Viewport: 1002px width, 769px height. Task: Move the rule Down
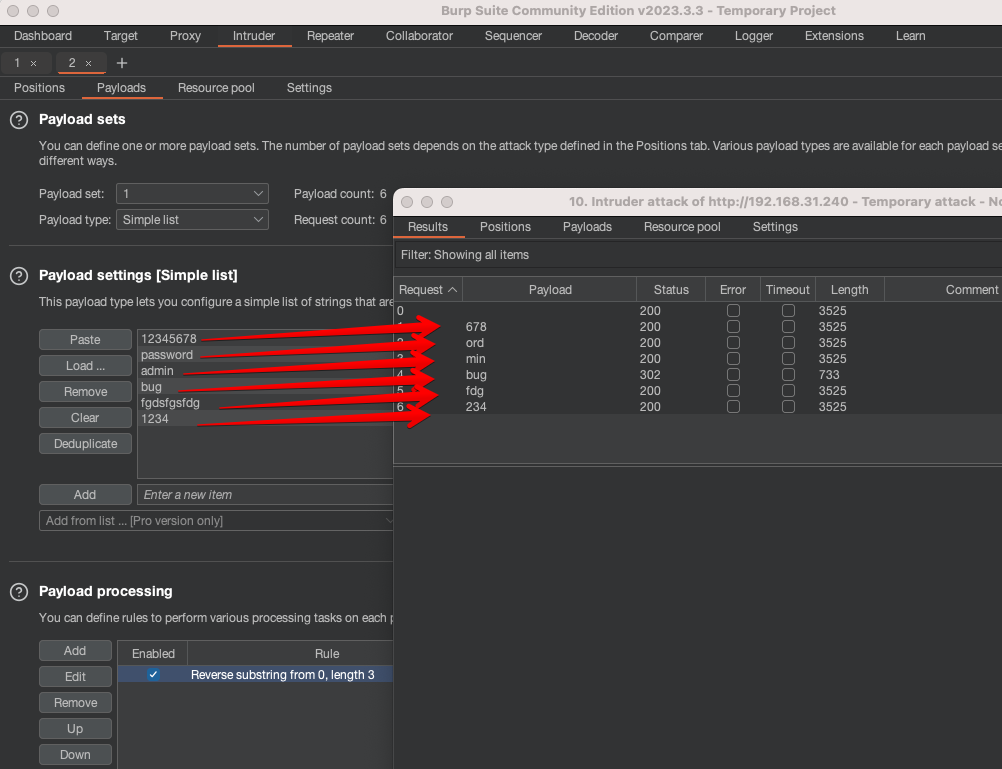[x=75, y=755]
